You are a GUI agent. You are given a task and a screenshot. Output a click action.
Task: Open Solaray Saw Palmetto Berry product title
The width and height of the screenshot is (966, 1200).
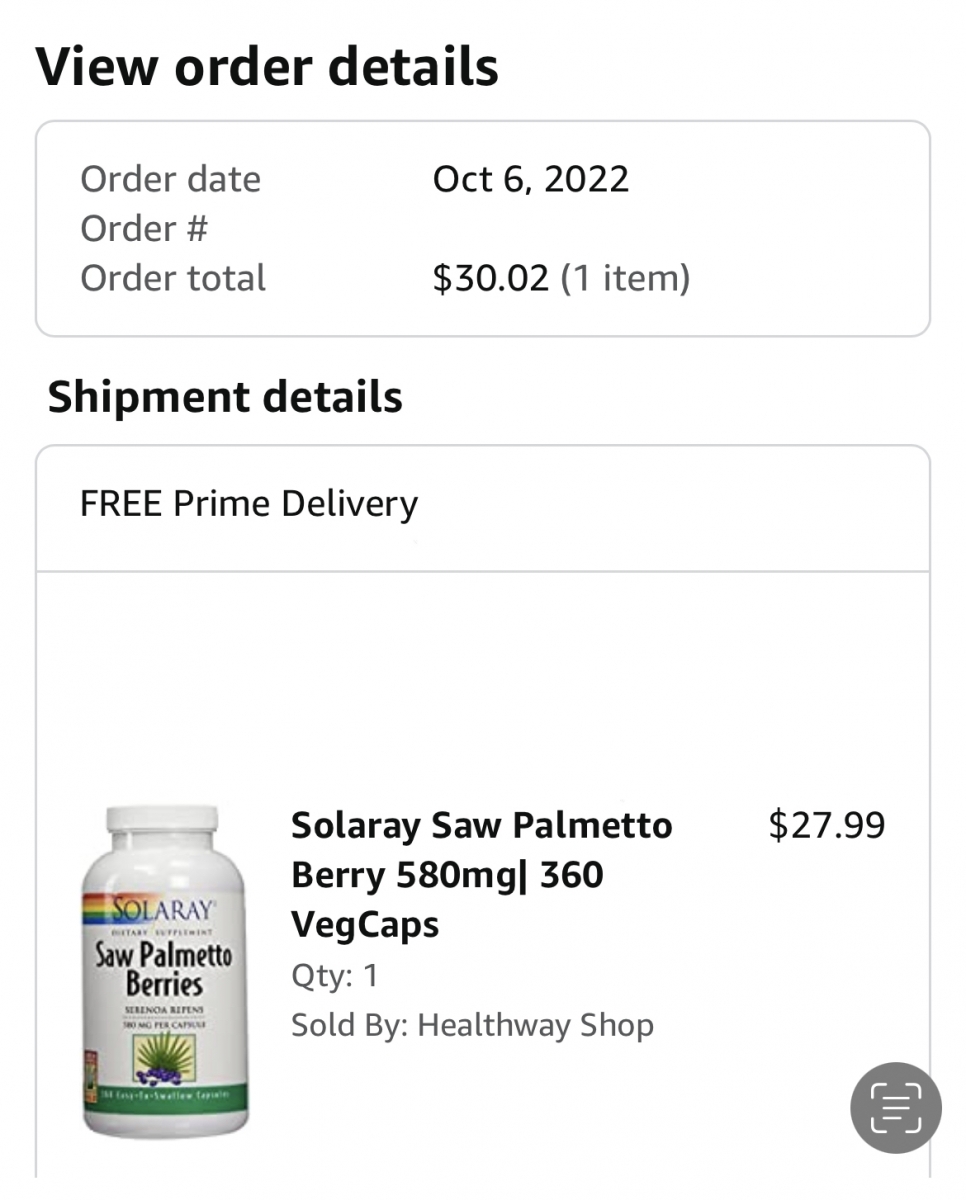(x=481, y=875)
